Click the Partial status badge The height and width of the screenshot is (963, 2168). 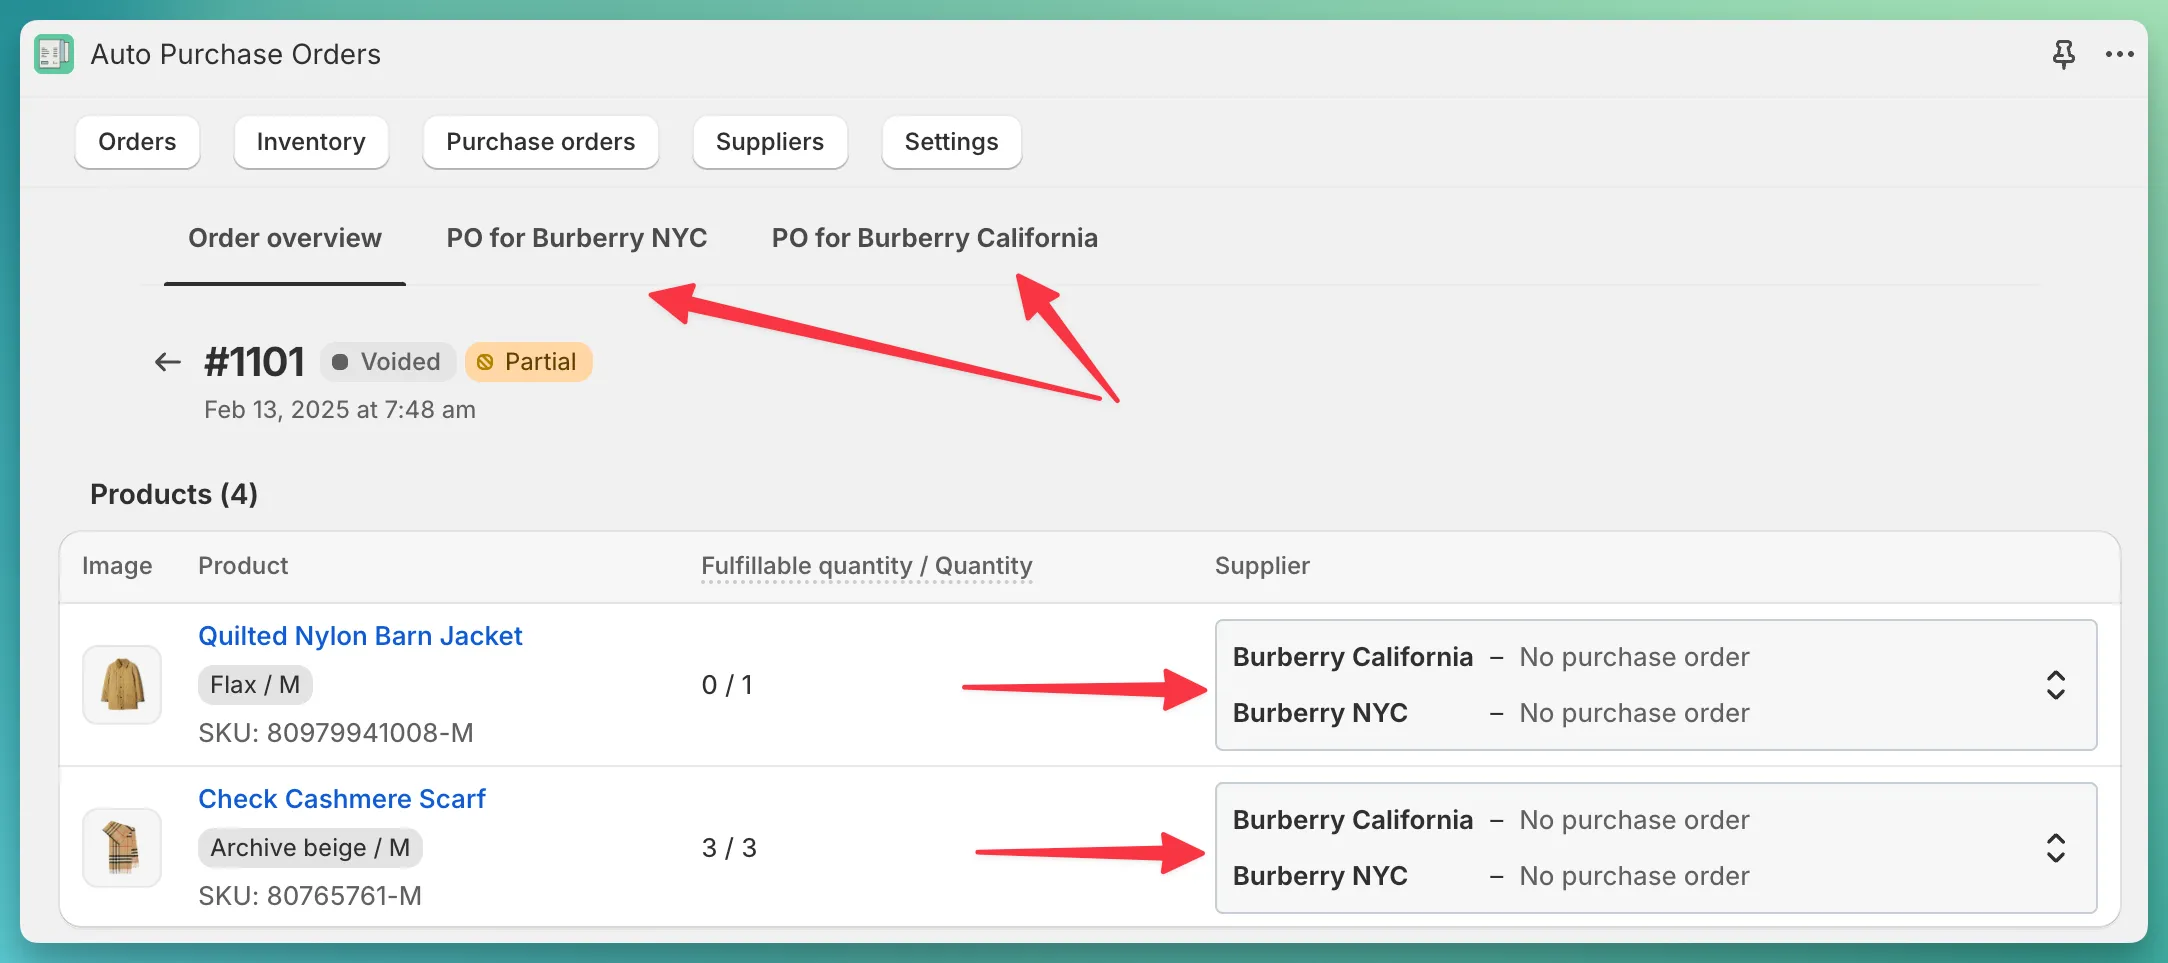pos(528,362)
